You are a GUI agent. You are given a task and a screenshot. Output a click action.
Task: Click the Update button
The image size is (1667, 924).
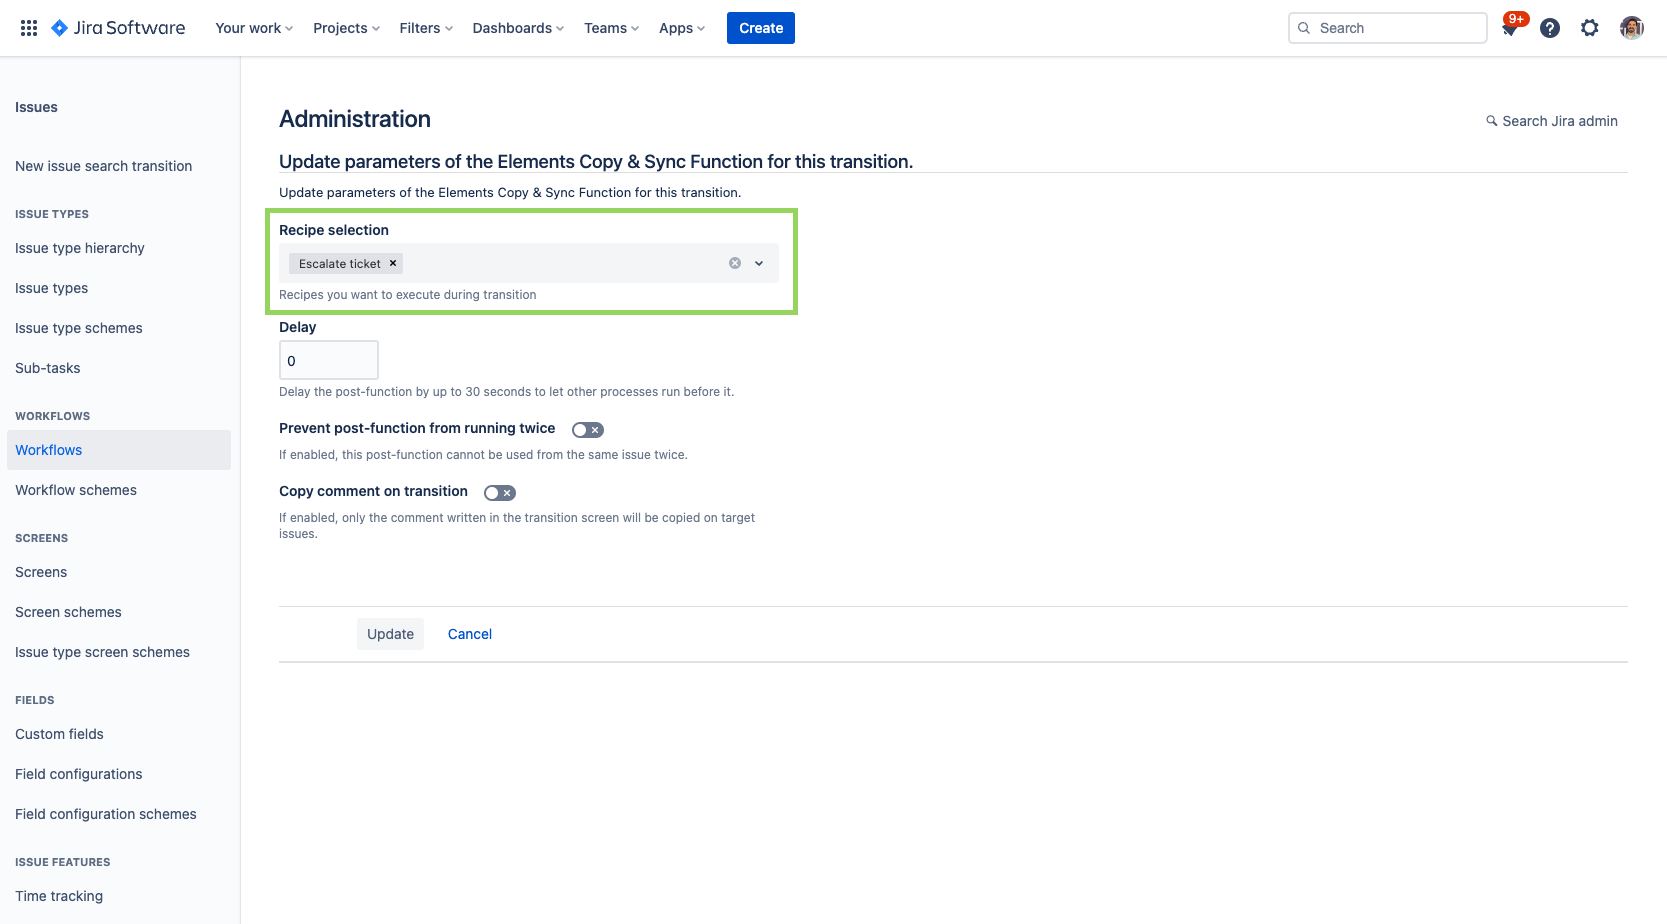(390, 634)
